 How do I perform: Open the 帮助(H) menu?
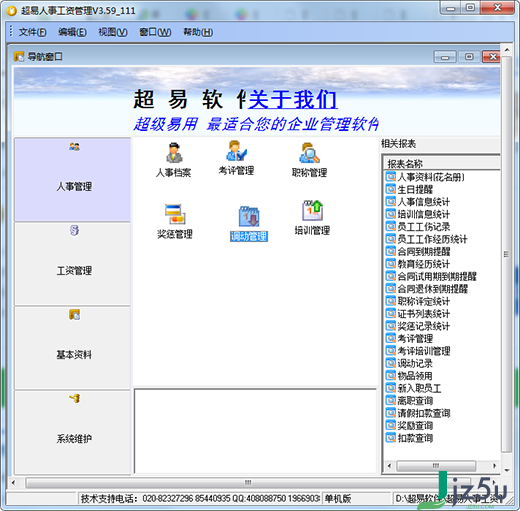click(x=198, y=32)
